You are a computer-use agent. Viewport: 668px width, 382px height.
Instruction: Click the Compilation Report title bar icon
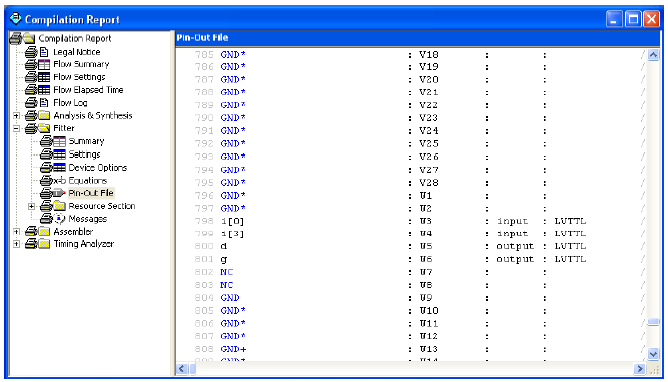click(x=15, y=19)
